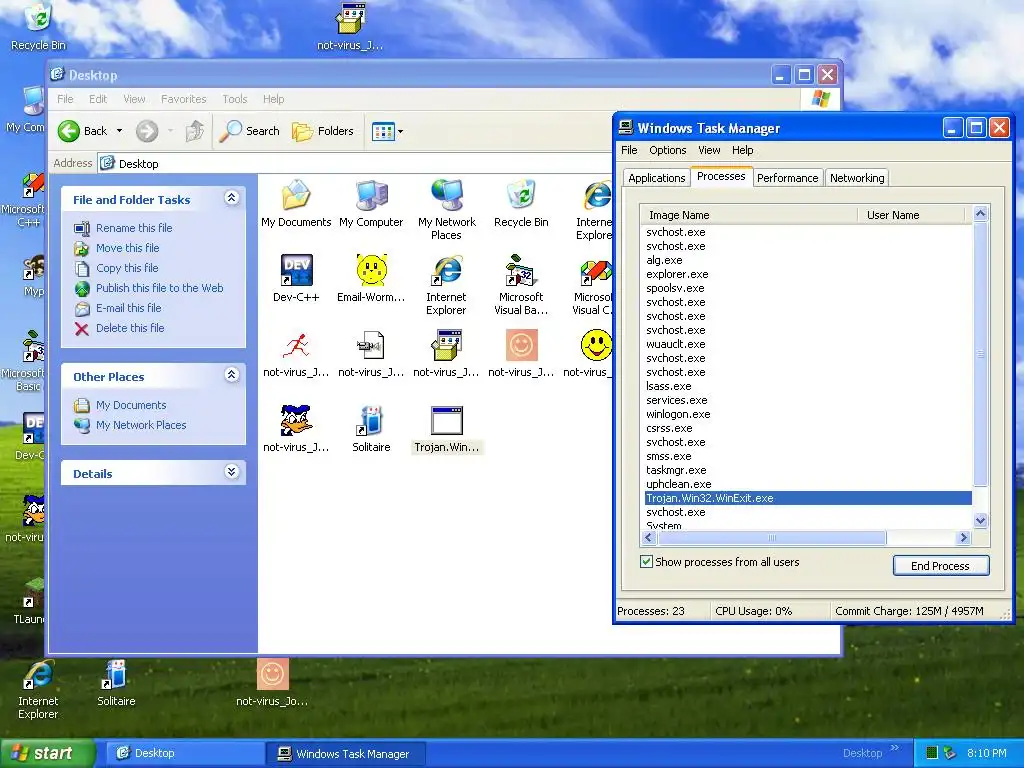
Task: Click the Back button in Explorer toolbar
Action: [82, 131]
